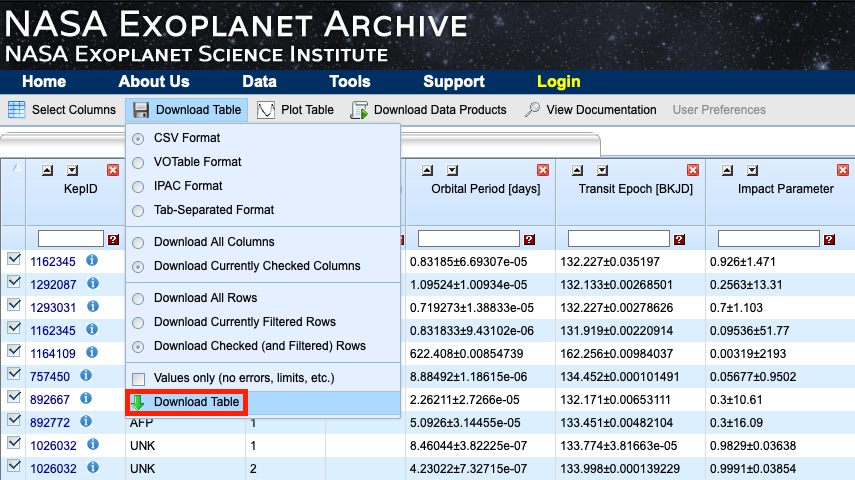Screen dimensions: 855x480
Task: Click the Plot Table chart icon
Action: point(266,110)
